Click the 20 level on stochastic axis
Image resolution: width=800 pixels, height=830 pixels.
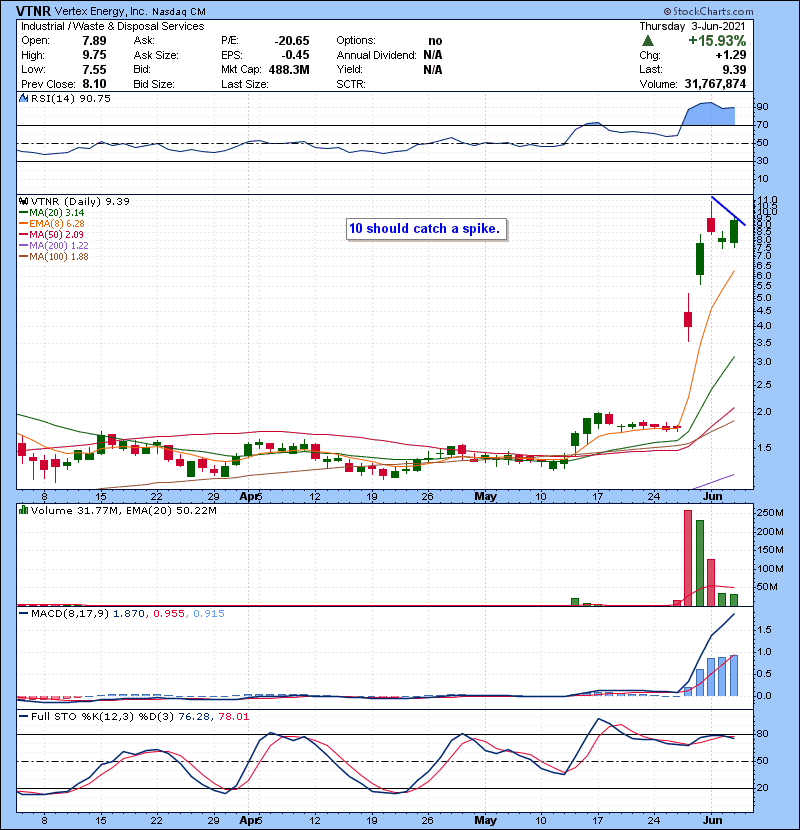(x=762, y=788)
